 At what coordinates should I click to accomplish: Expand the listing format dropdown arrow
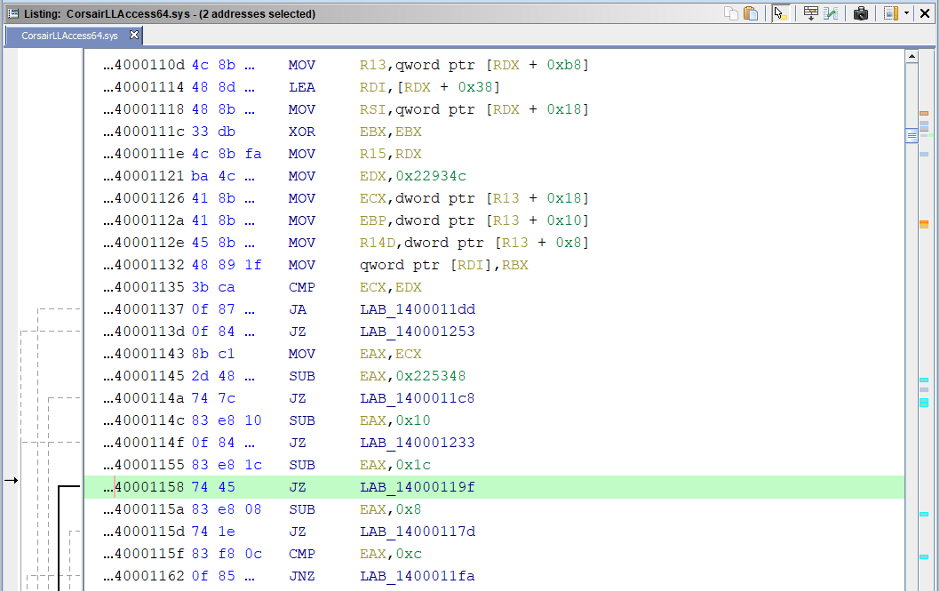click(907, 13)
